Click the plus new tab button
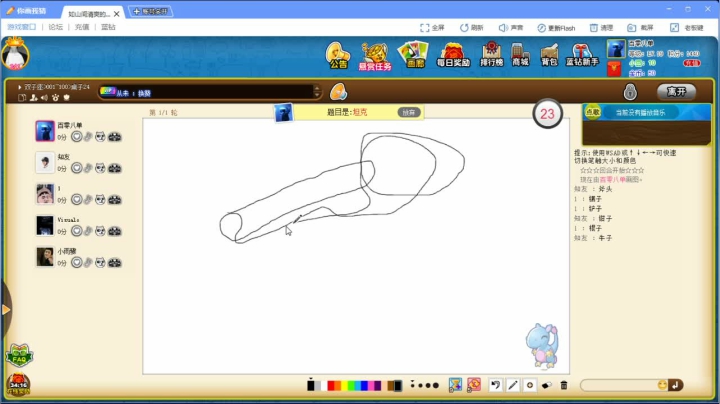The width and height of the screenshot is (720, 404). coord(150,11)
